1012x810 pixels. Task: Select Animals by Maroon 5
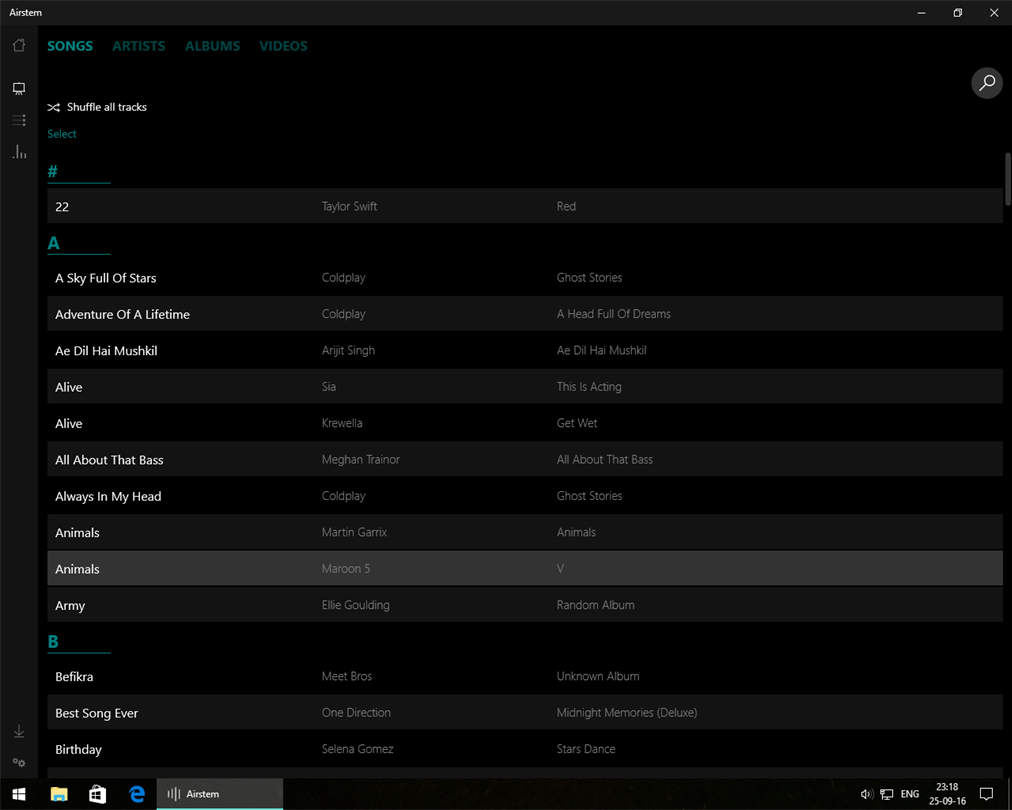525,569
